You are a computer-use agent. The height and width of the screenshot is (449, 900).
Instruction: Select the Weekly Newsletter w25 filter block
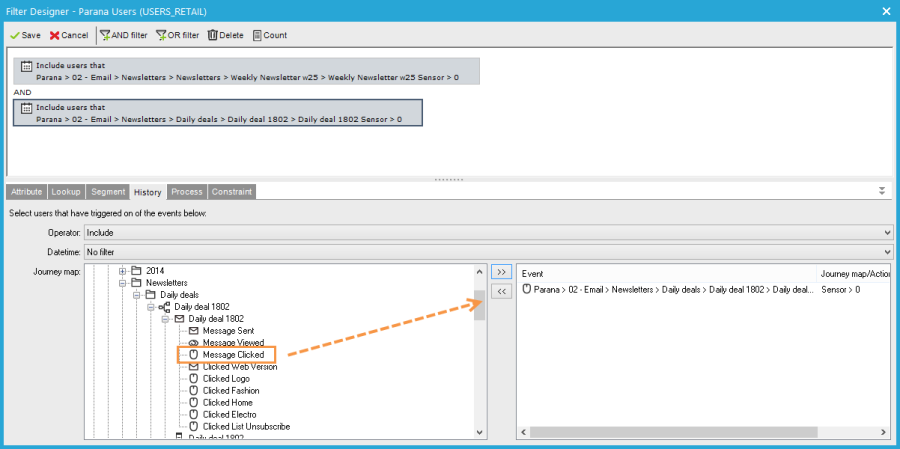(247, 71)
